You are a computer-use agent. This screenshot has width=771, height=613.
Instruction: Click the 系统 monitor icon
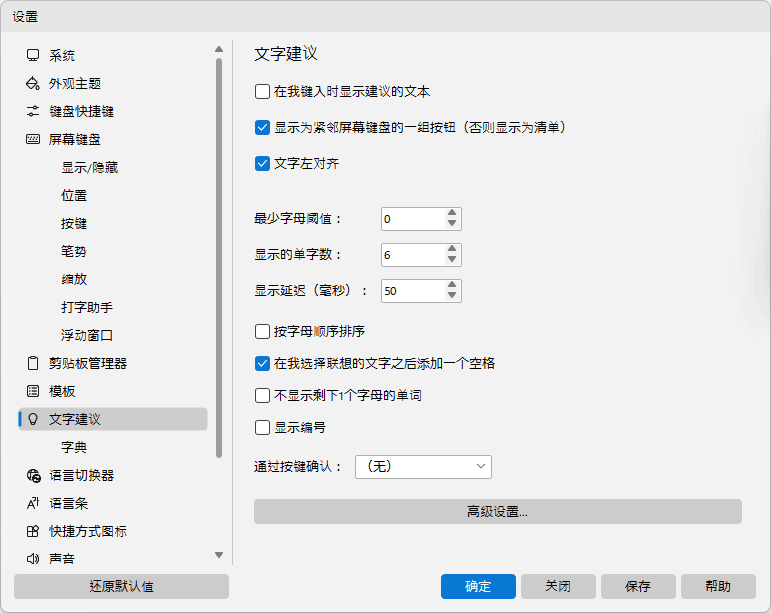pyautogui.click(x=33, y=56)
